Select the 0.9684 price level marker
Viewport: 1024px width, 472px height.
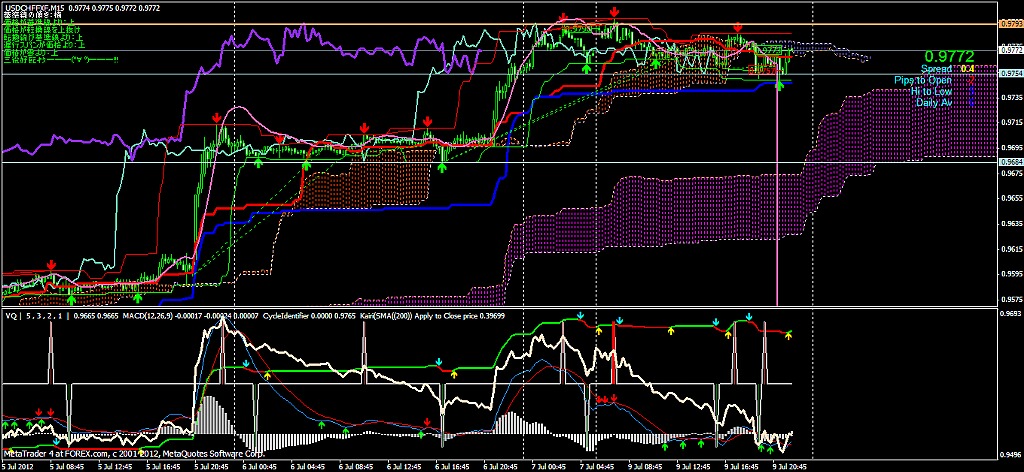point(1010,162)
